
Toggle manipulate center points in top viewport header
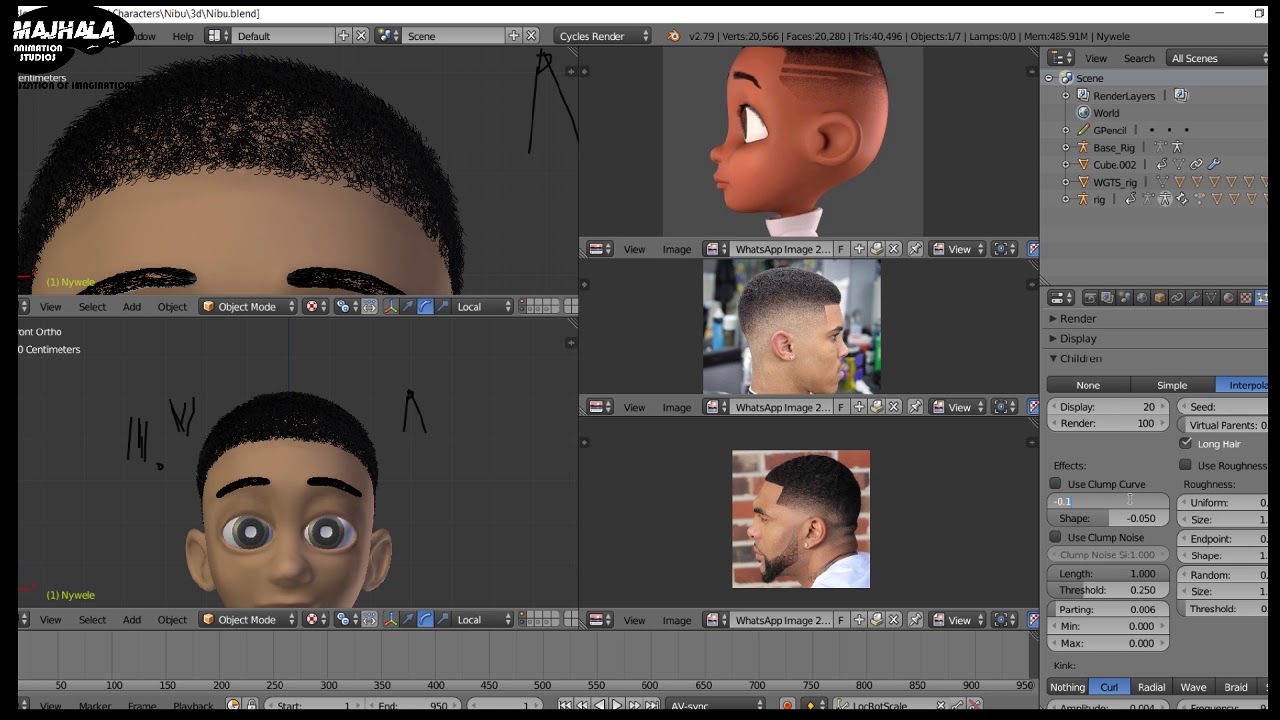[x=369, y=307]
